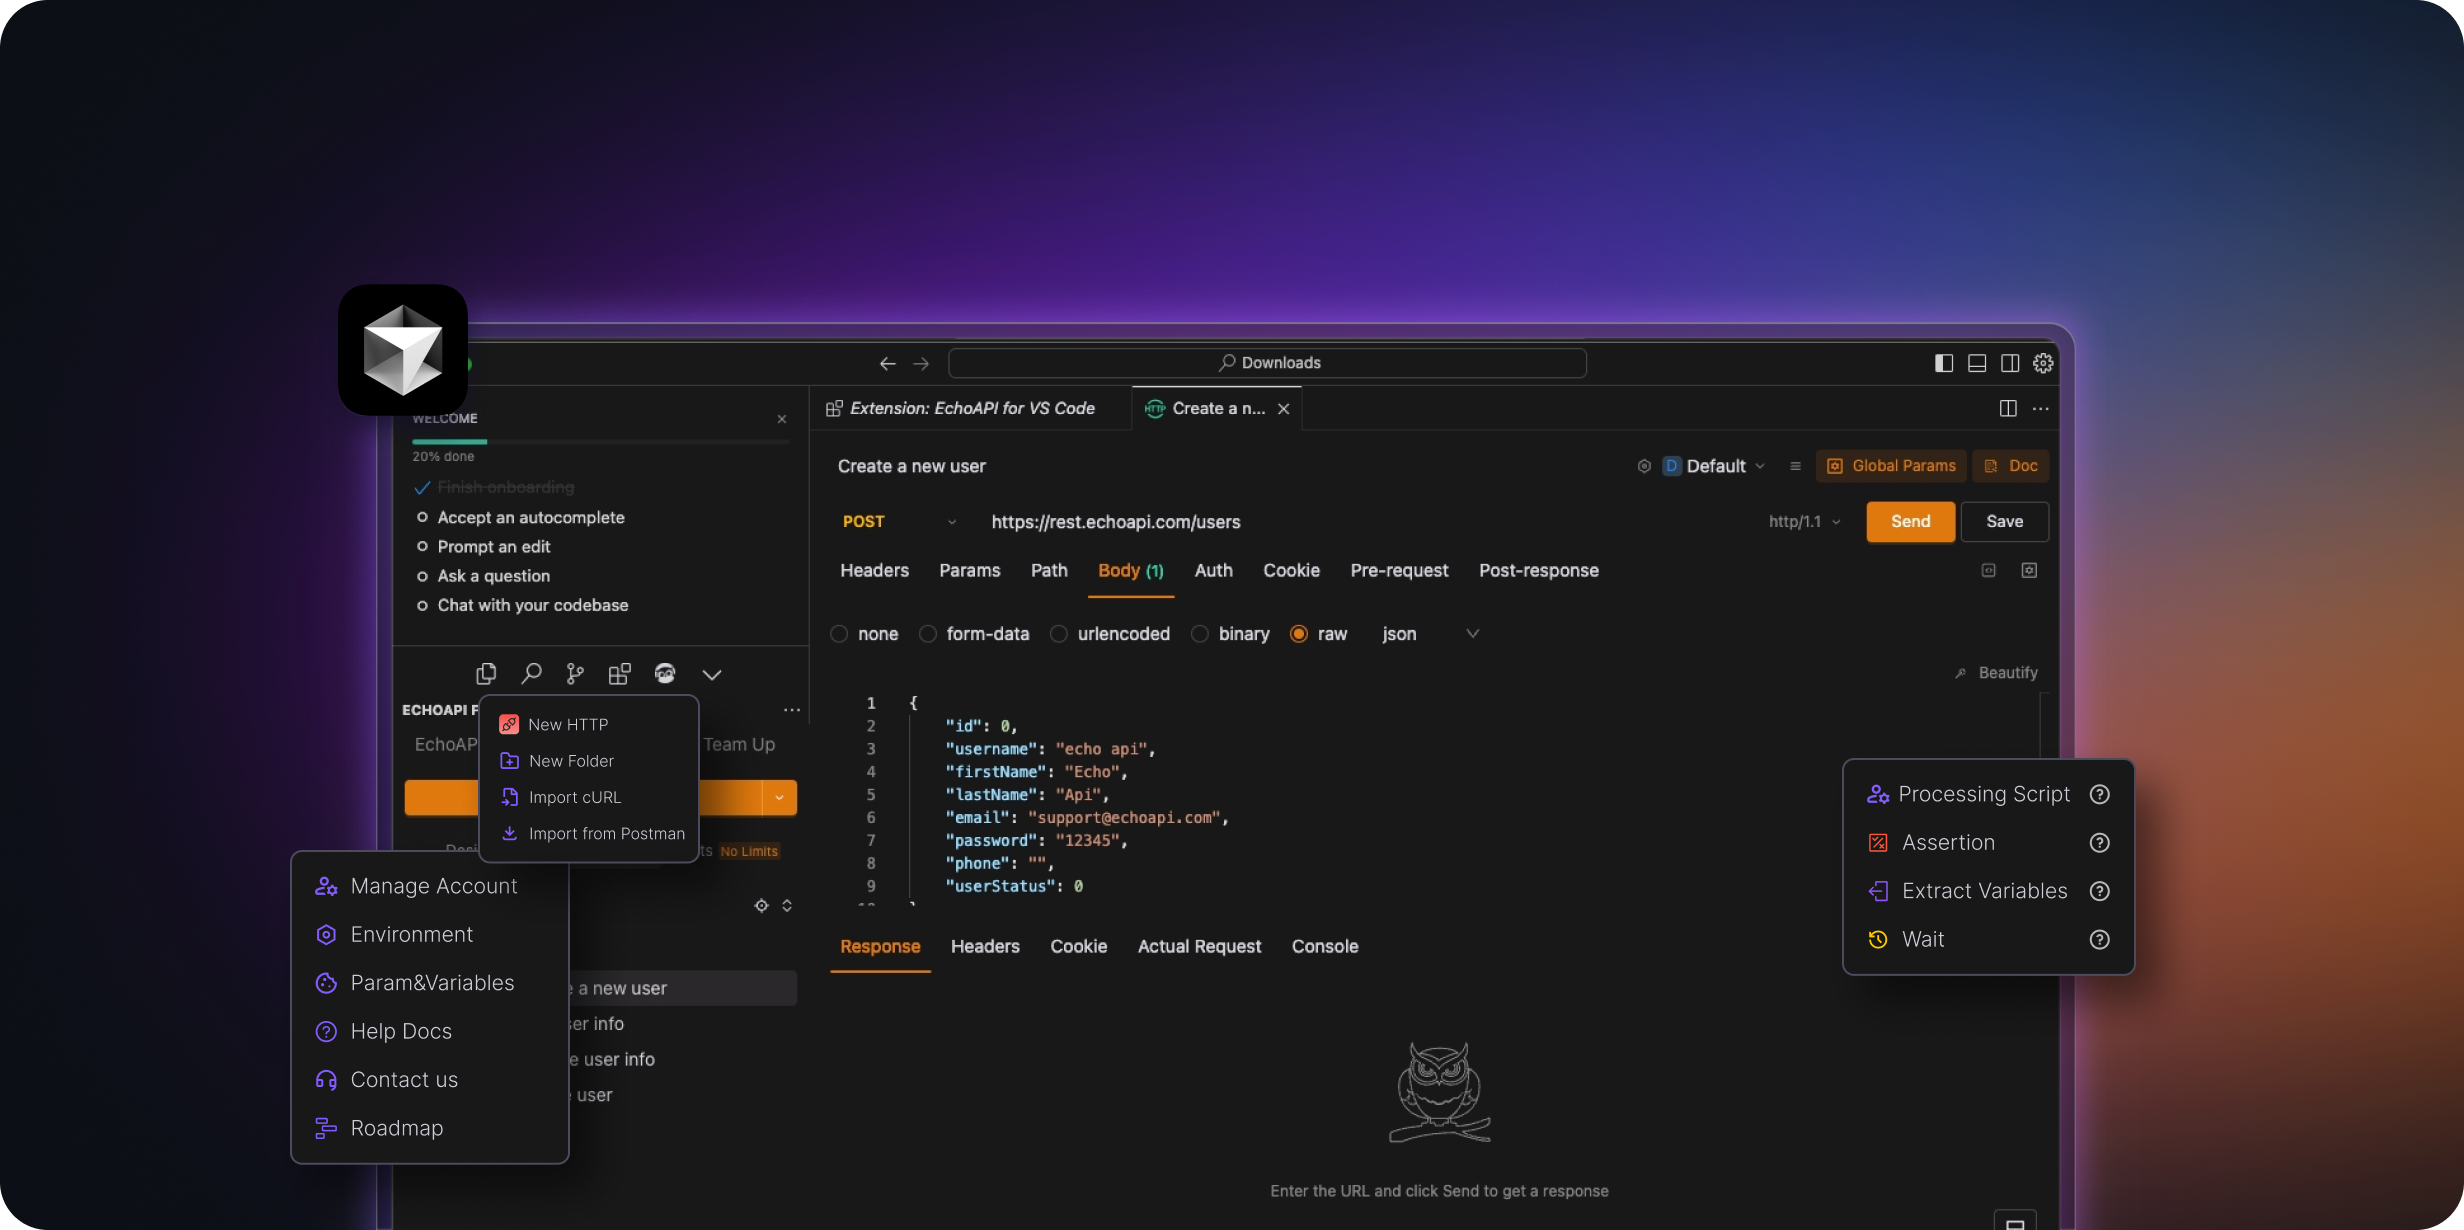
Task: Open the layout settings gear icon
Action: click(x=2043, y=363)
